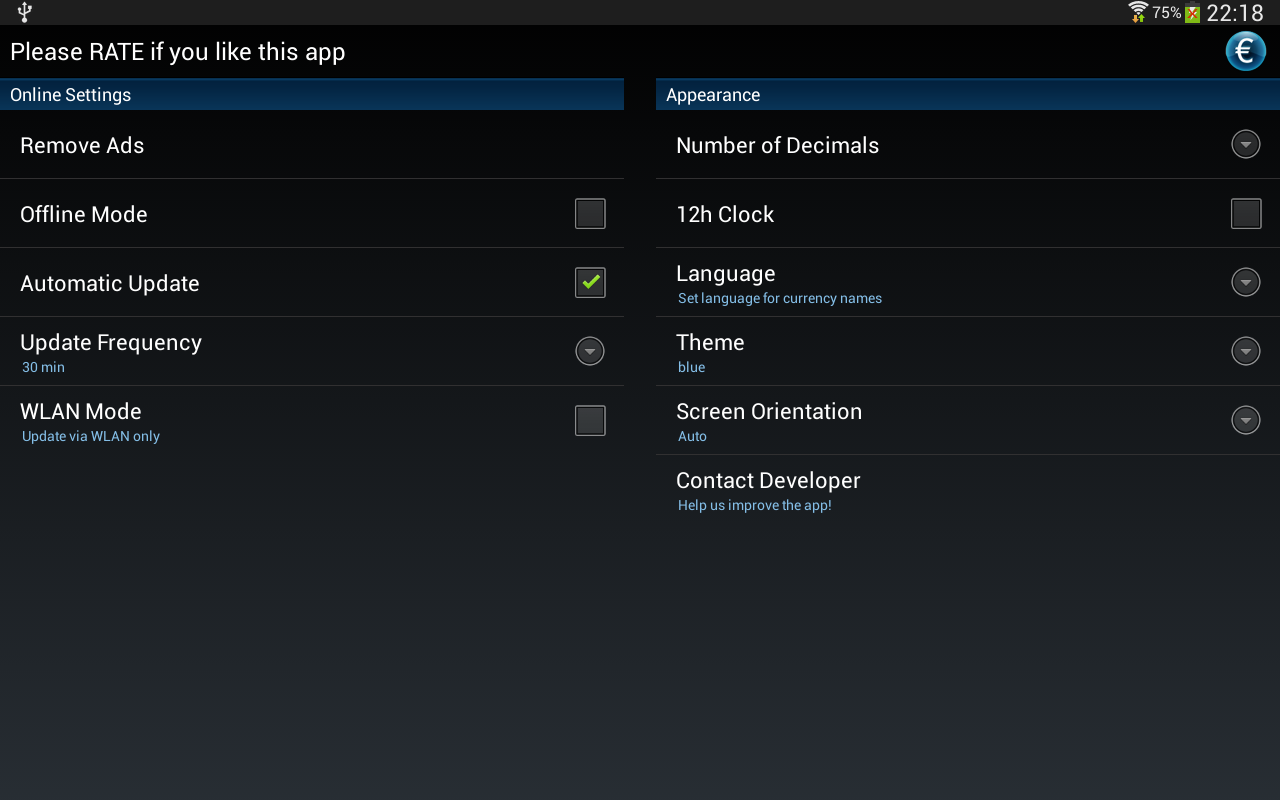This screenshot has width=1280, height=800.
Task: Expand the Number of Decimals dropdown
Action: click(1246, 145)
